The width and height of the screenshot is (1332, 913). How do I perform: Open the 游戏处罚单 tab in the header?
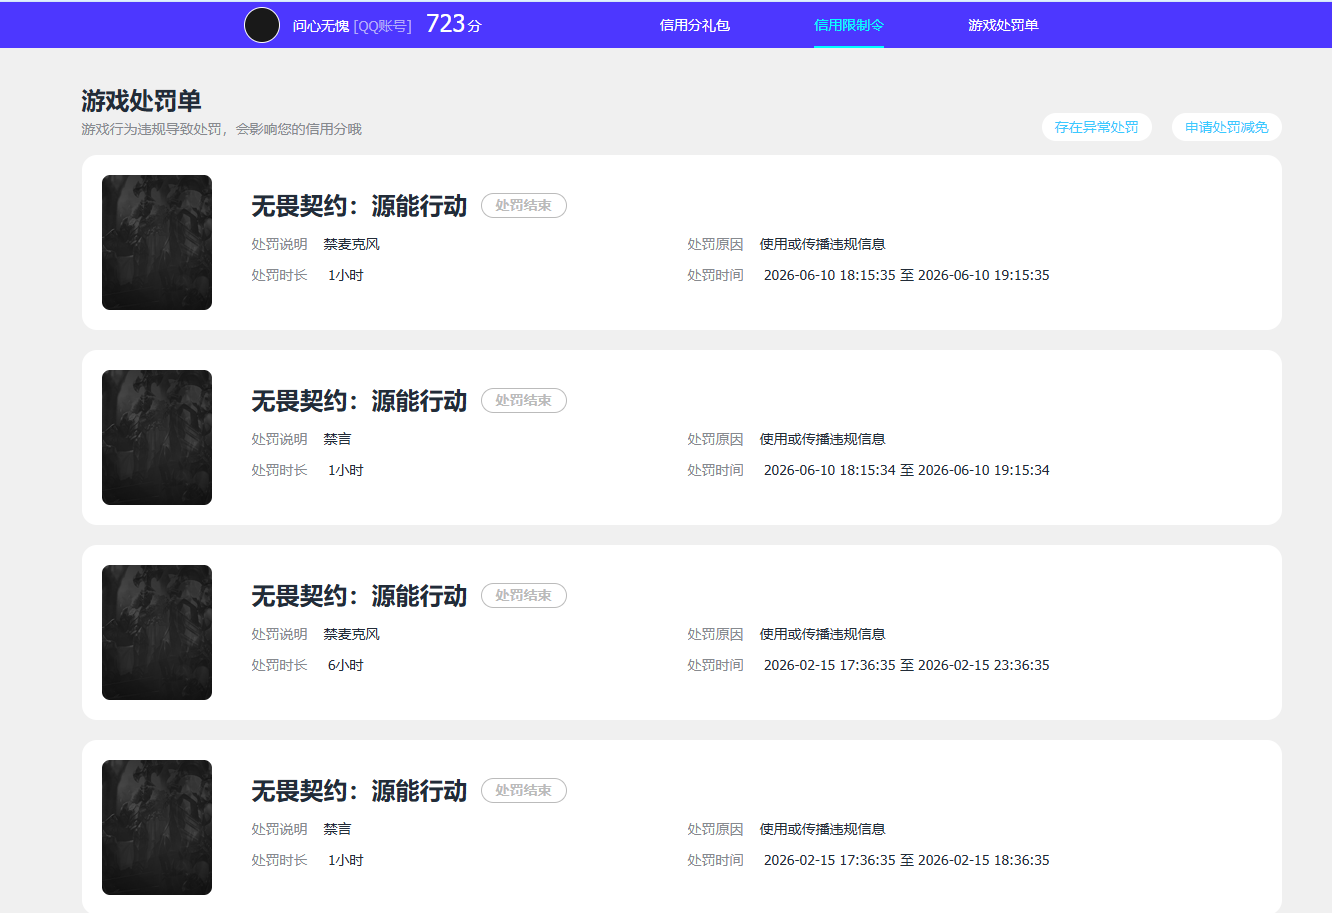tap(1003, 25)
